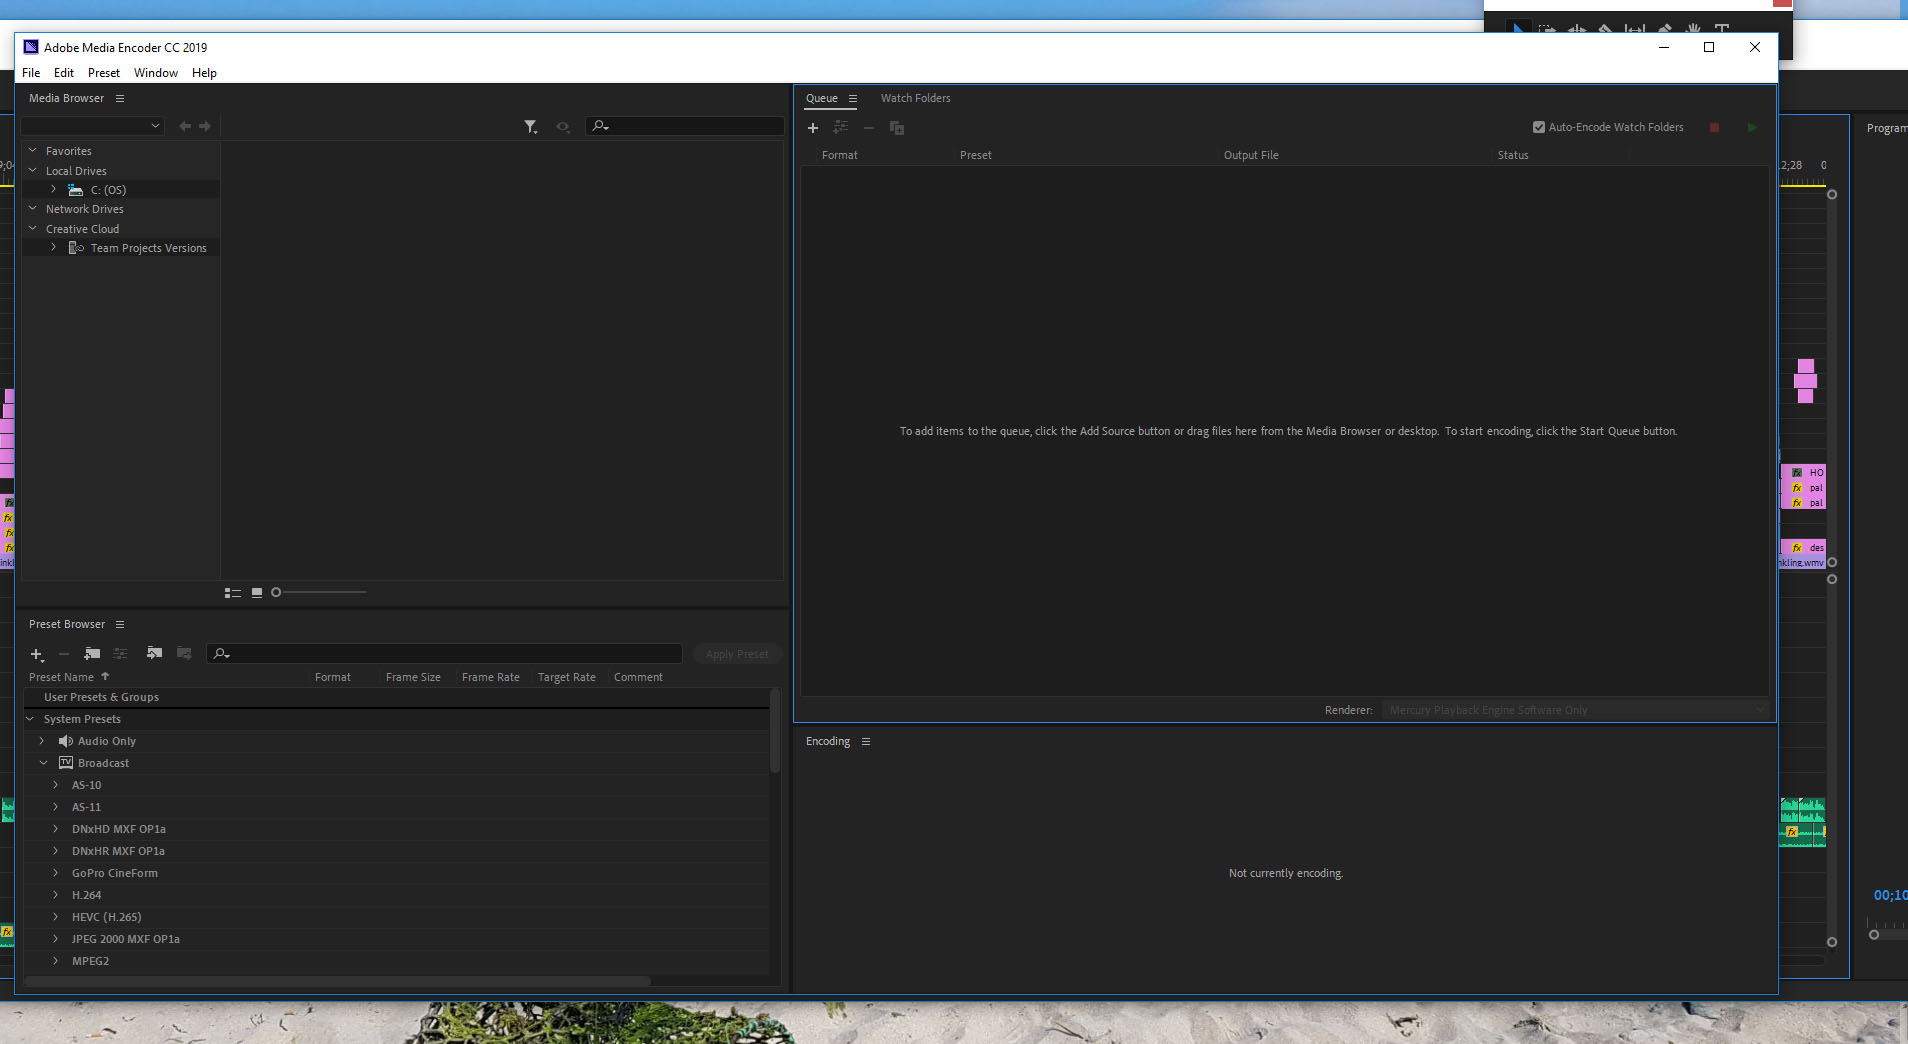1908x1044 pixels.
Task: Click the eye view-as icon in Media Browser
Action: pos(563,127)
